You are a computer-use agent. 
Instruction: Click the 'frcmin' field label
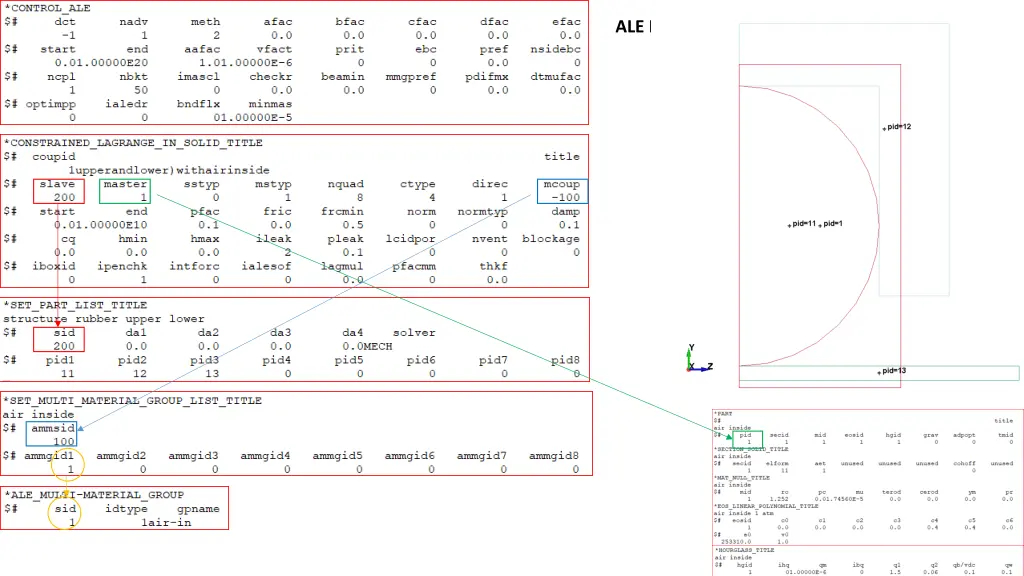pos(342,211)
